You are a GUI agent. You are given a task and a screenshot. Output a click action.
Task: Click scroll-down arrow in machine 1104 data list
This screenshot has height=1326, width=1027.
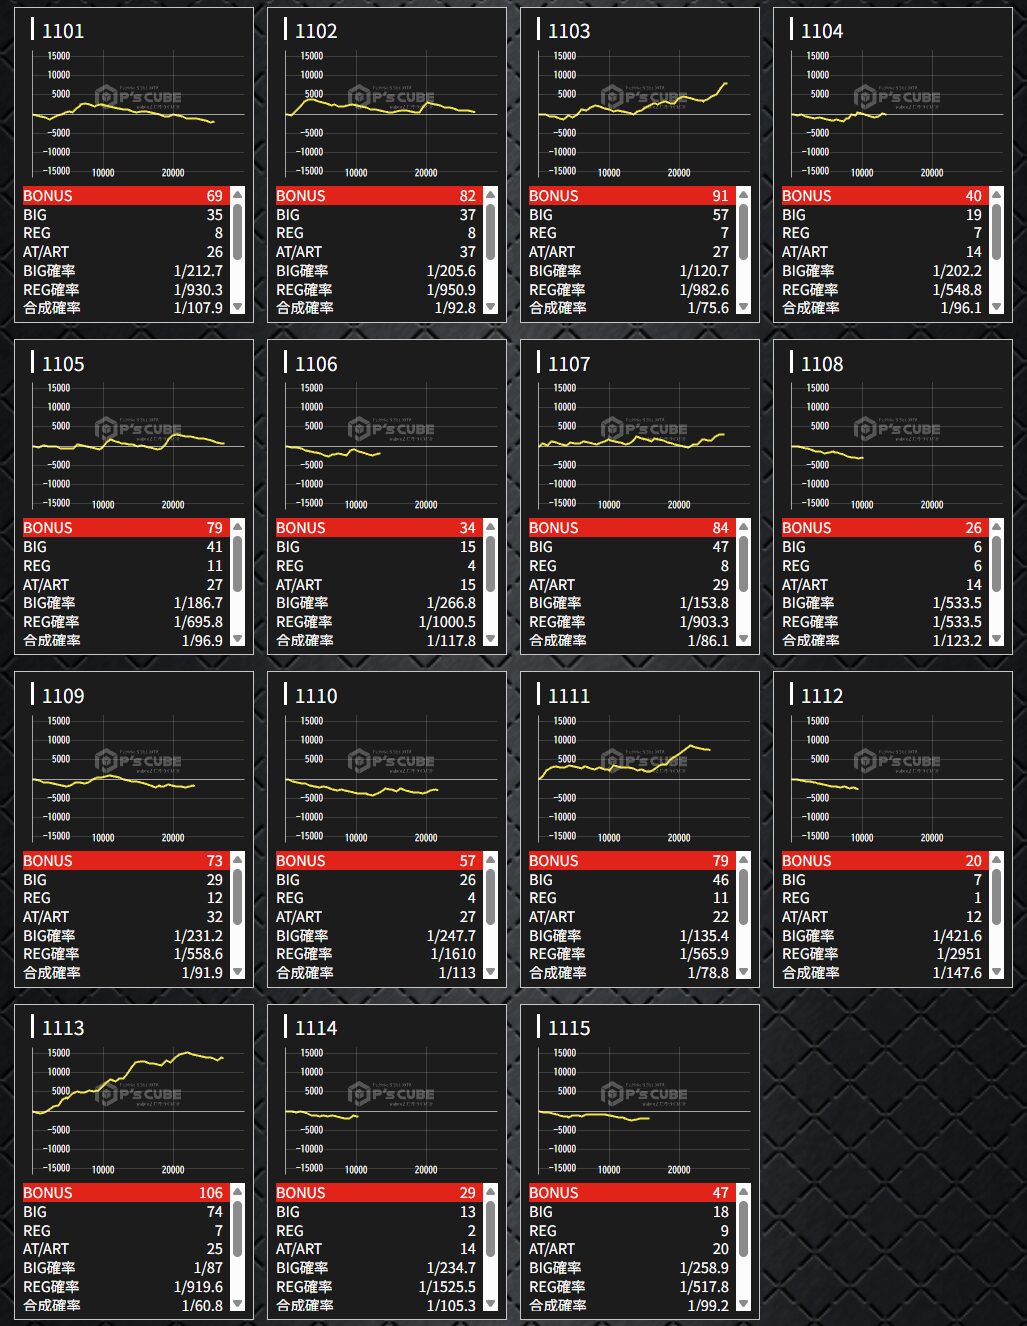pyautogui.click(x=997, y=307)
